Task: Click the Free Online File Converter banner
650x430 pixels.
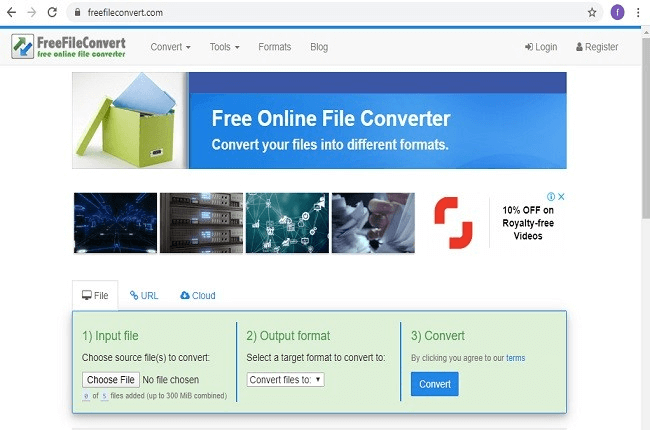Action: 319,120
